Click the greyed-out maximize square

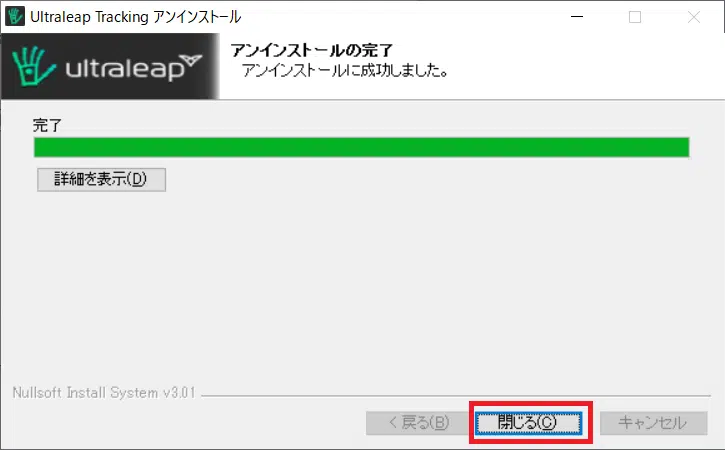point(635,17)
